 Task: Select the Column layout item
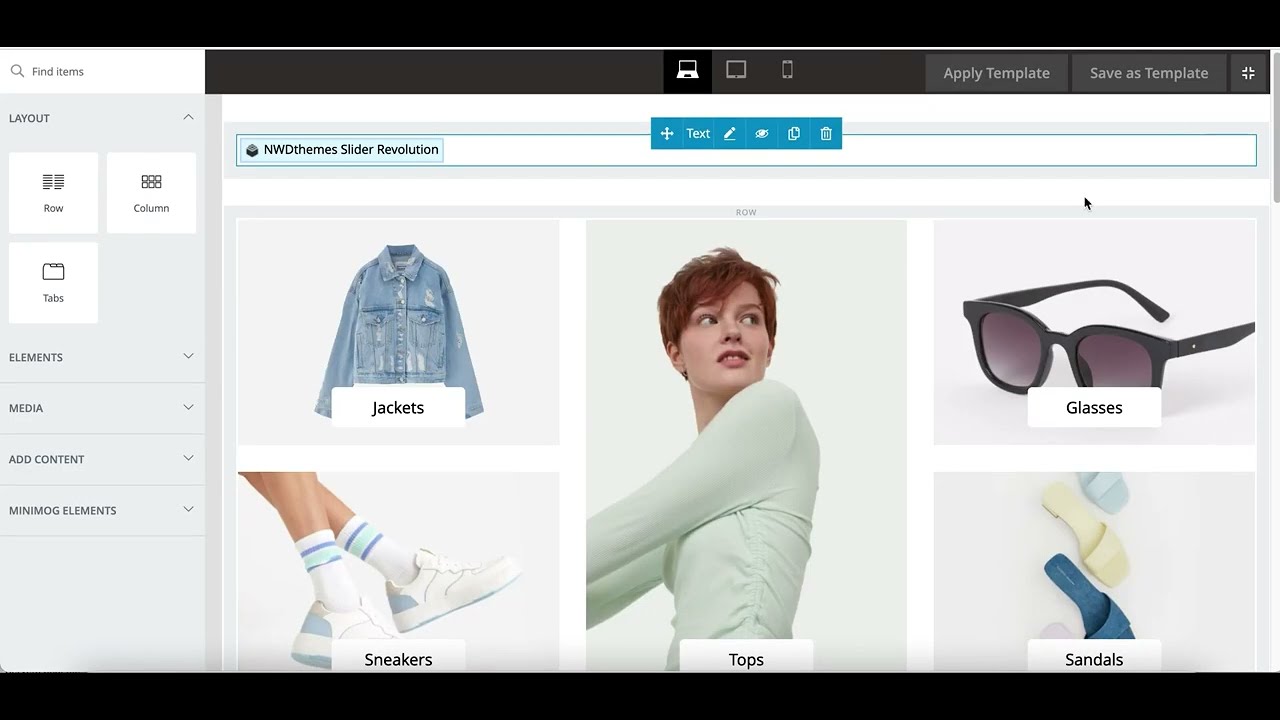pos(151,193)
